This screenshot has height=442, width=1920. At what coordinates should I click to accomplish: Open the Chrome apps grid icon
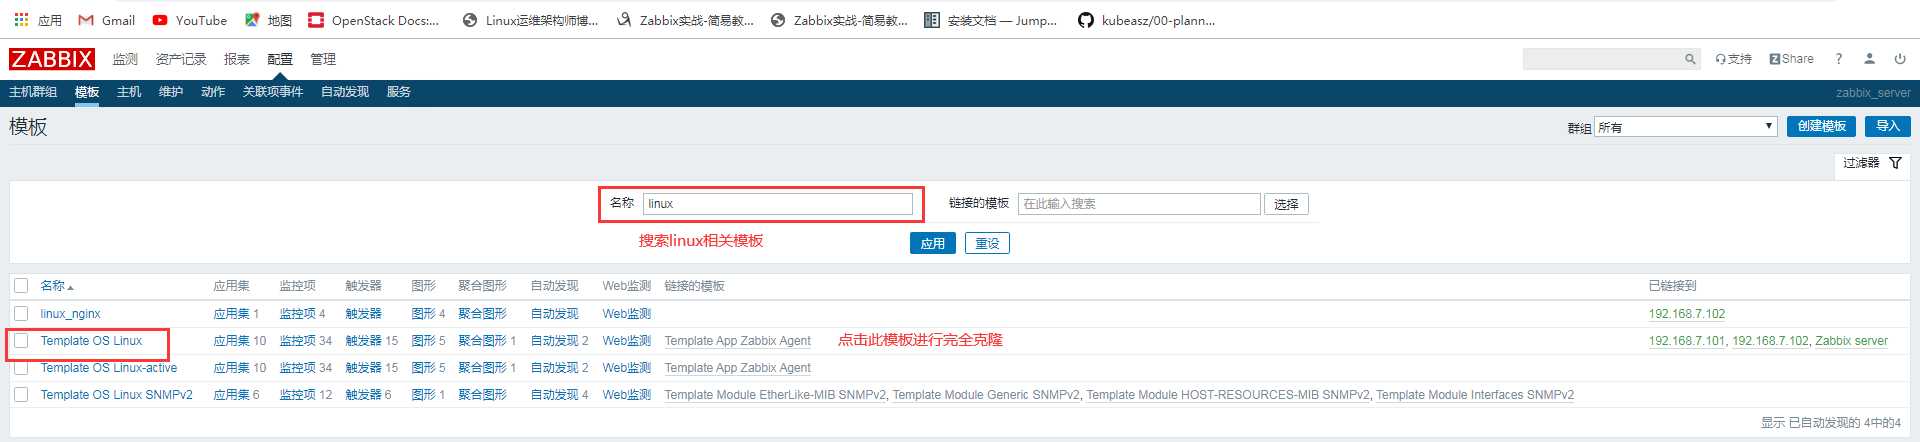[x=21, y=20]
